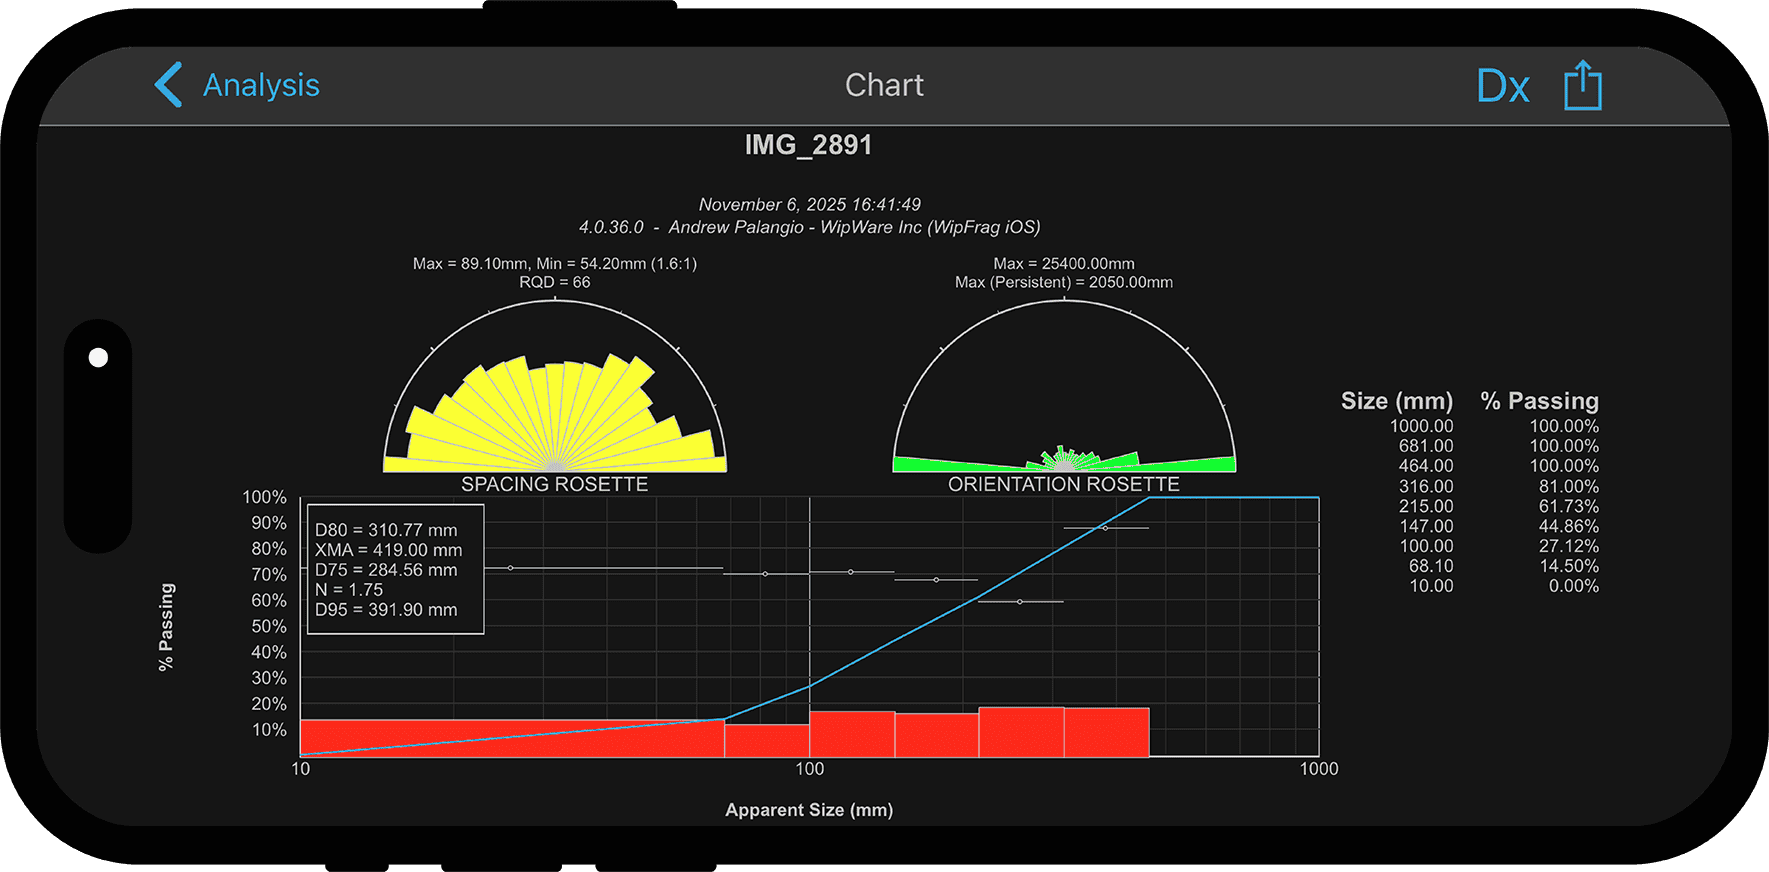Click the widest red histogram bar
This screenshot has height=872, width=1769.
(x=511, y=737)
